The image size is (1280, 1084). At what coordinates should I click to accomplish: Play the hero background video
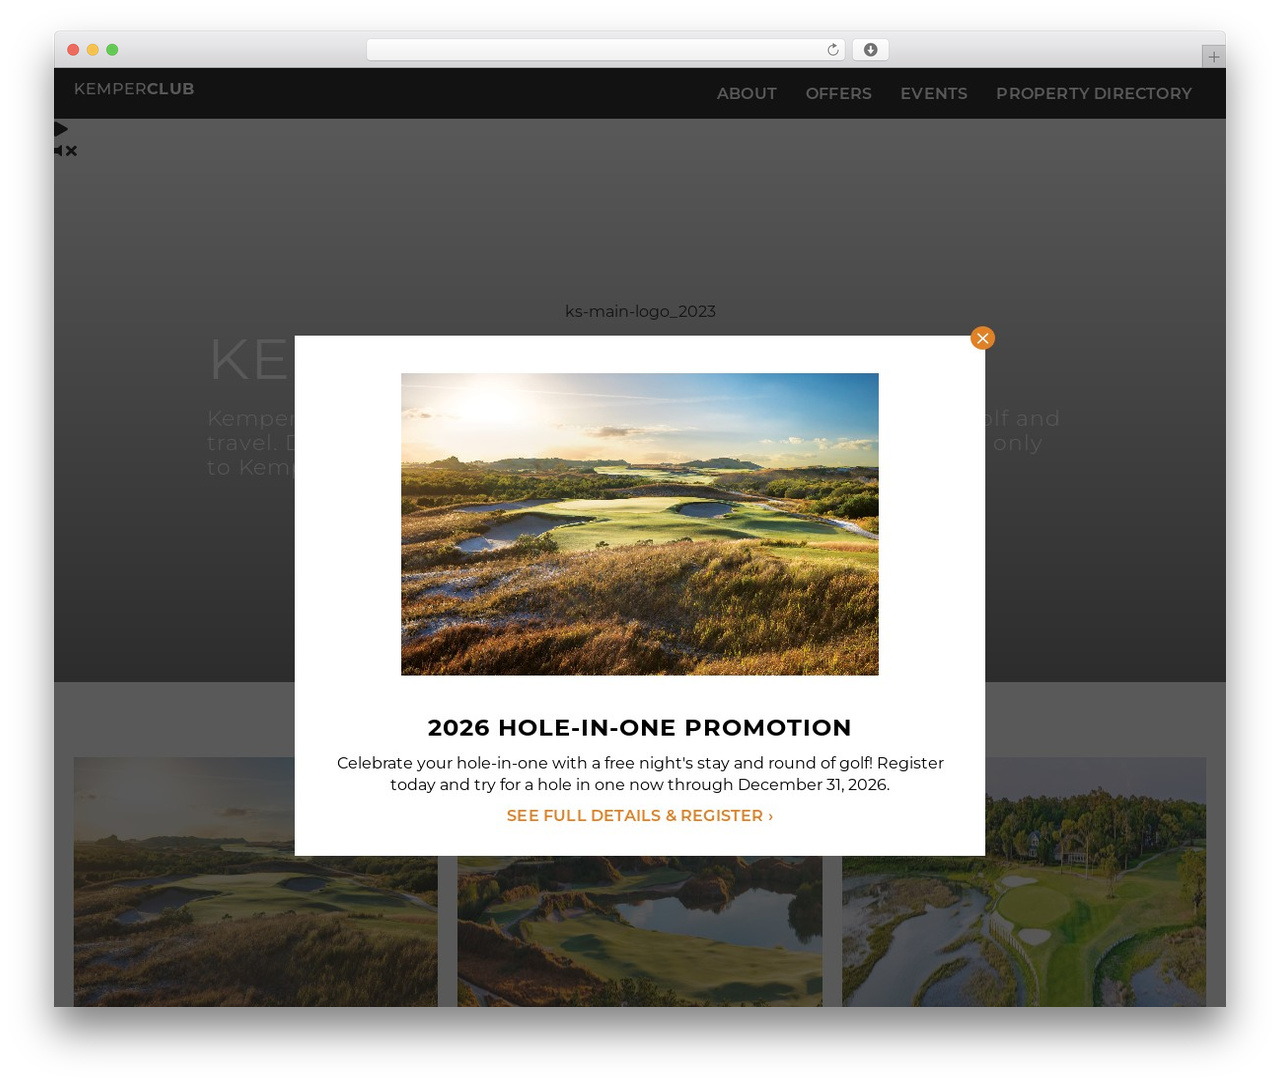(61, 129)
